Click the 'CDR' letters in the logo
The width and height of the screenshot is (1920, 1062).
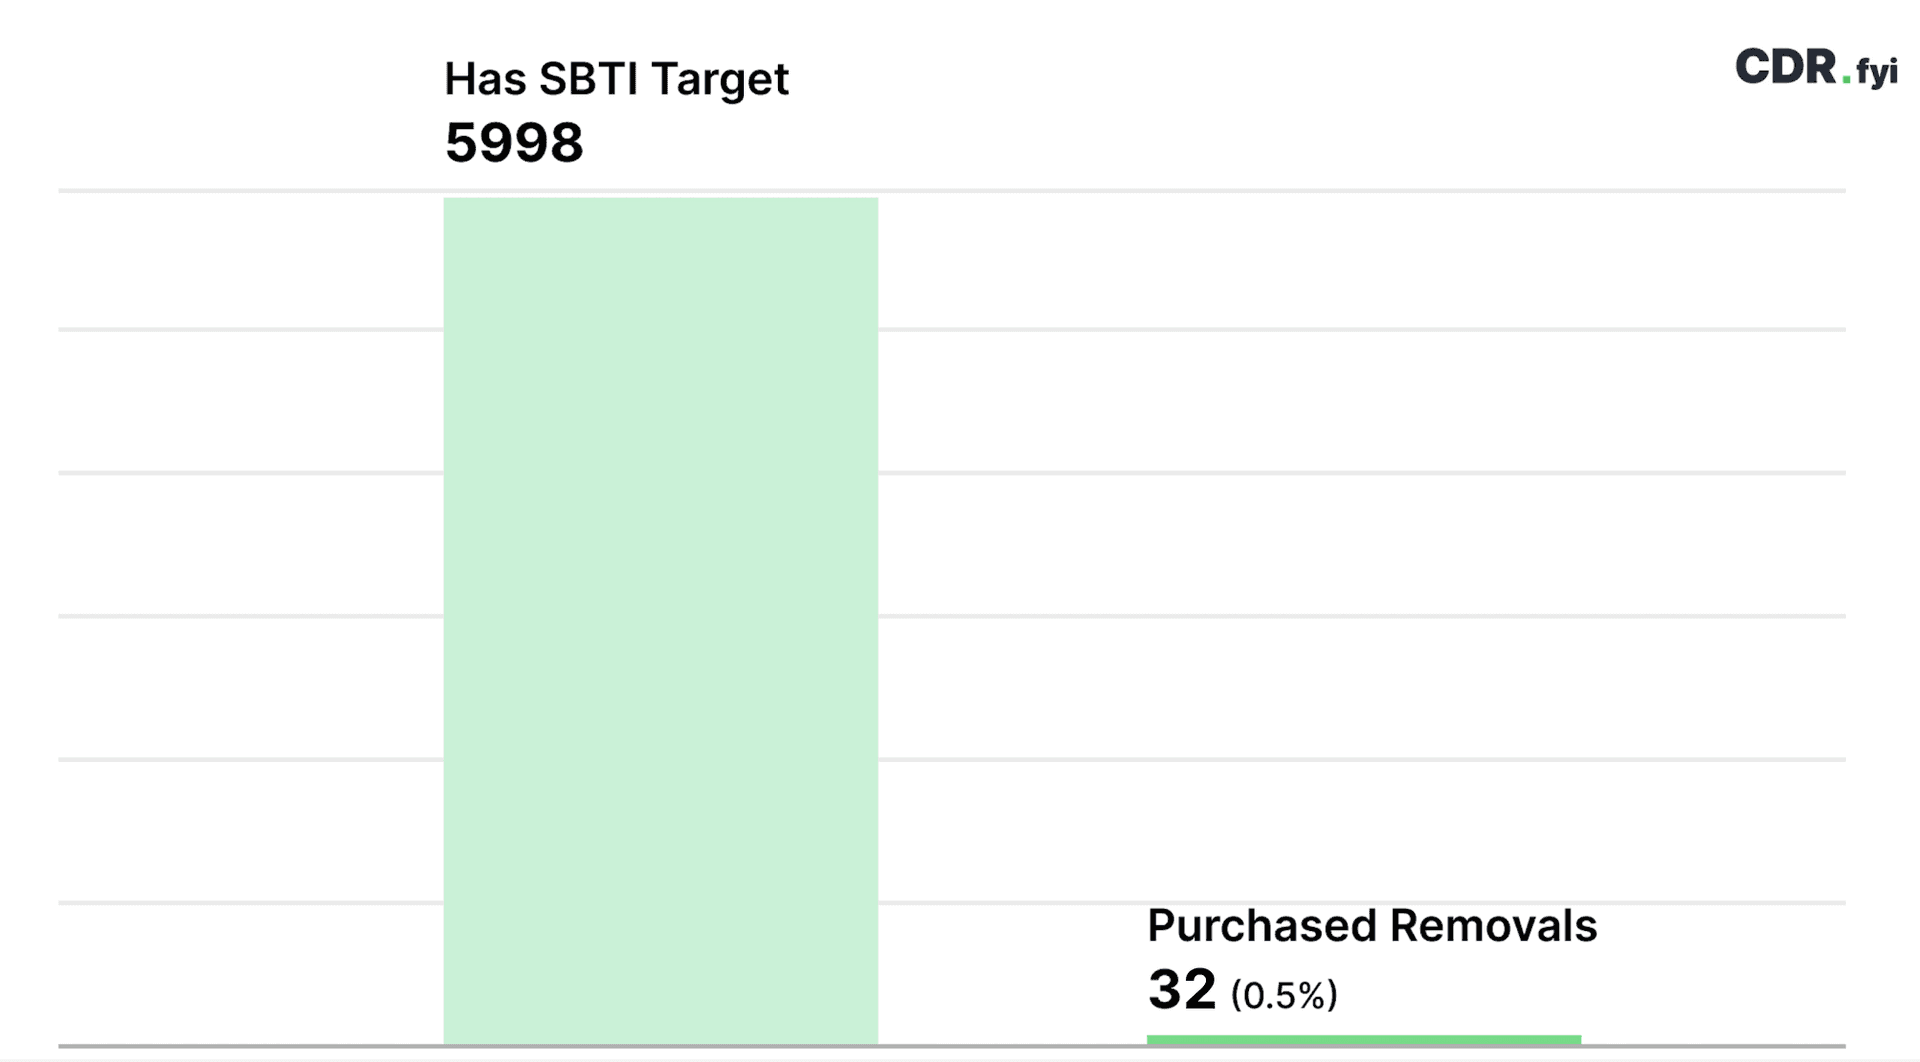click(x=1785, y=67)
